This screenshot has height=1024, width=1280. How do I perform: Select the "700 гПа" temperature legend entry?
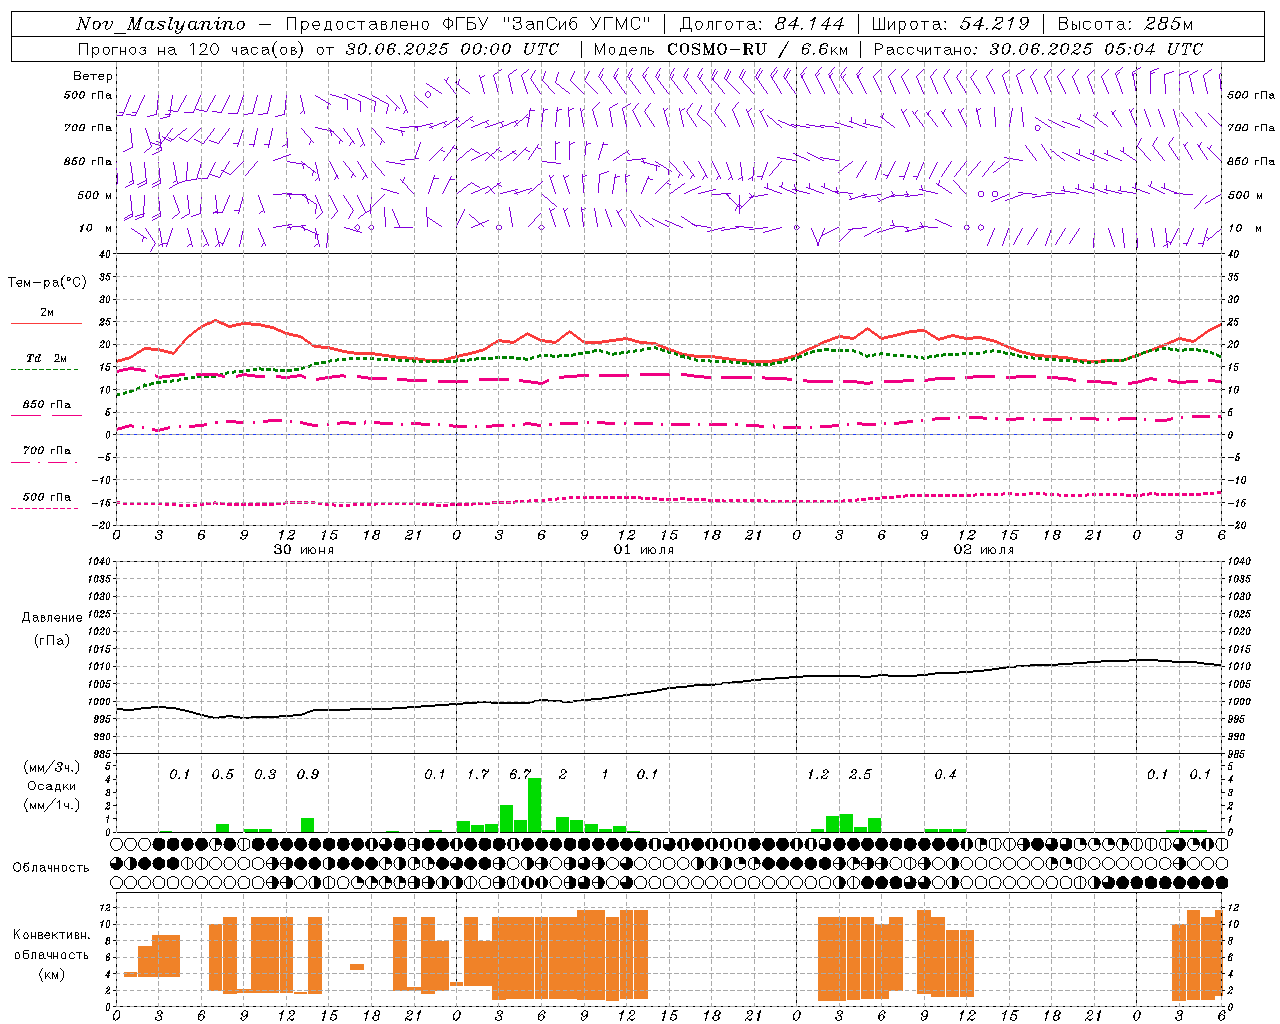click(x=46, y=455)
